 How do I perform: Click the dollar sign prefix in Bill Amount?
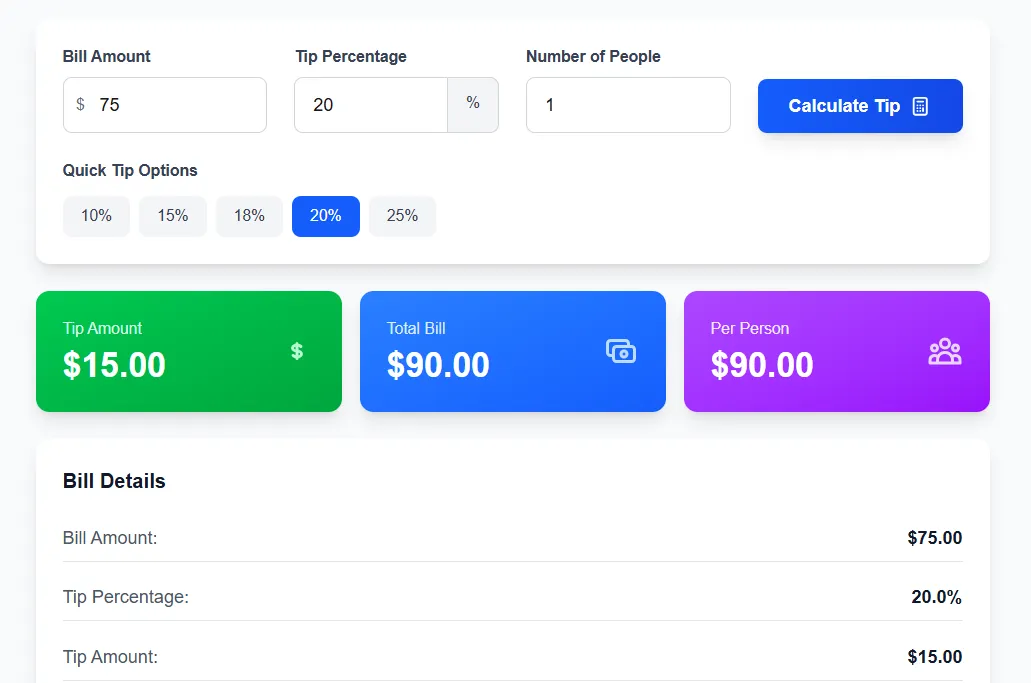click(80, 105)
